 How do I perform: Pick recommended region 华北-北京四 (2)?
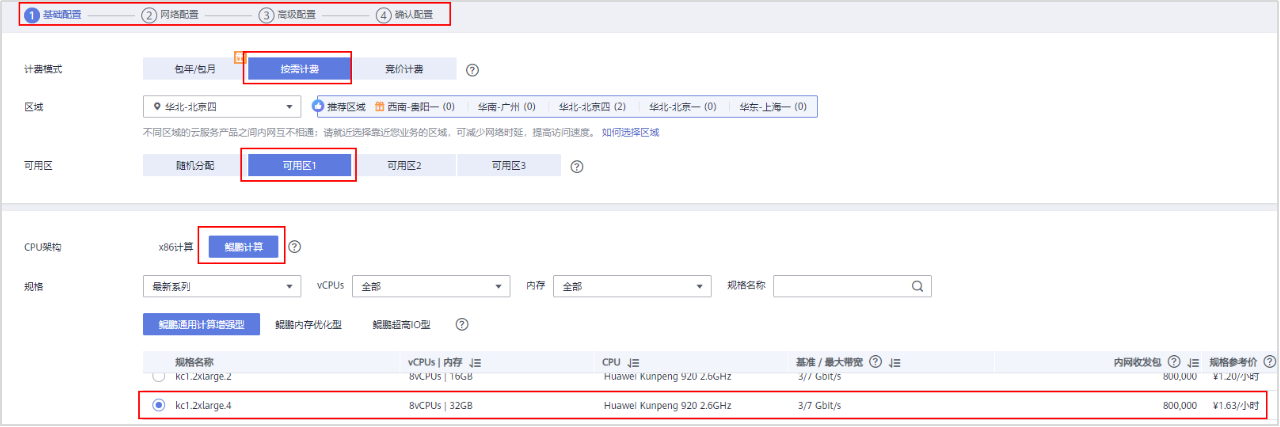coord(592,106)
